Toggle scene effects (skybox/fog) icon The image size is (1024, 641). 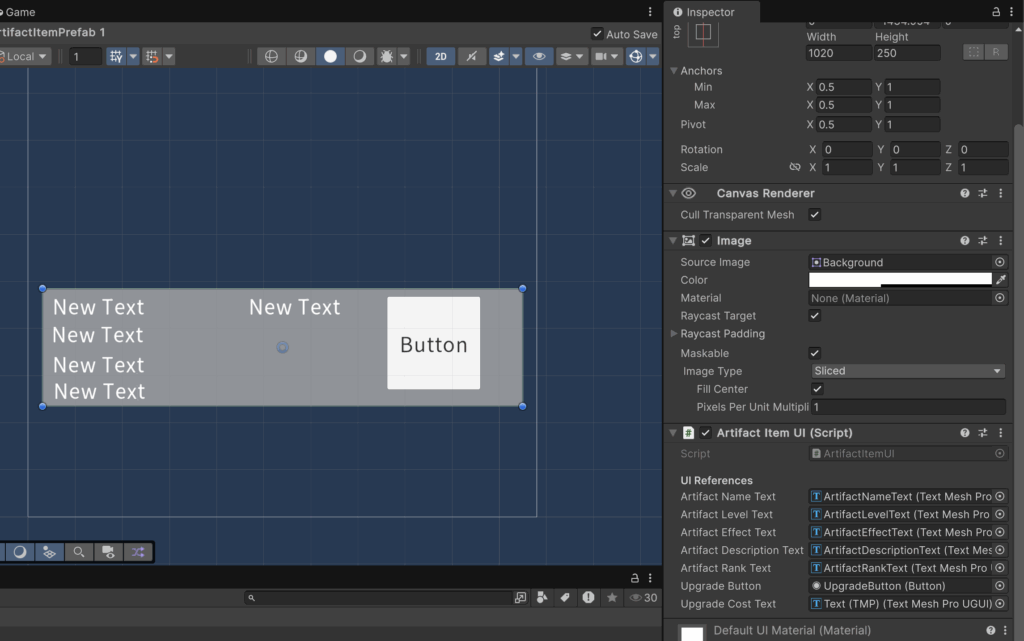coord(499,56)
